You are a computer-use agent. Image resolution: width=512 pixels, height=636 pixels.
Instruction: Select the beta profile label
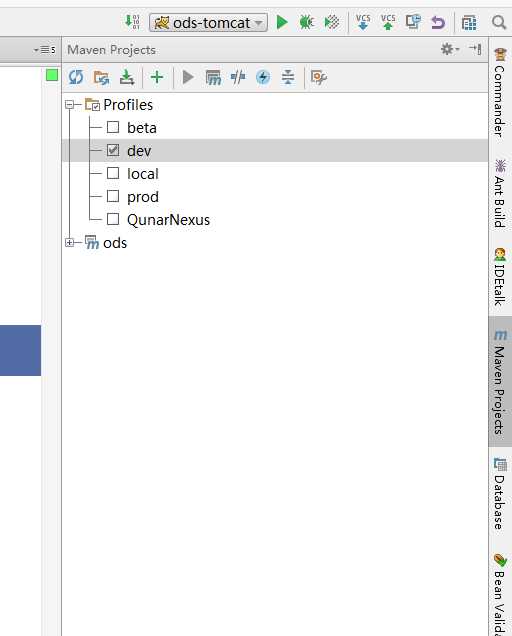tap(142, 128)
